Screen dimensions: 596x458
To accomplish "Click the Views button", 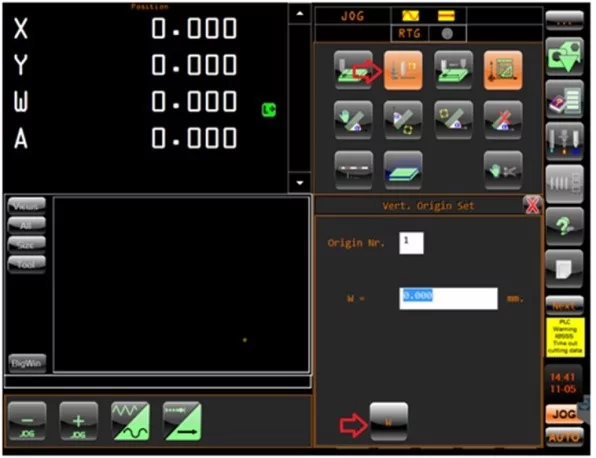I will pyautogui.click(x=27, y=206).
